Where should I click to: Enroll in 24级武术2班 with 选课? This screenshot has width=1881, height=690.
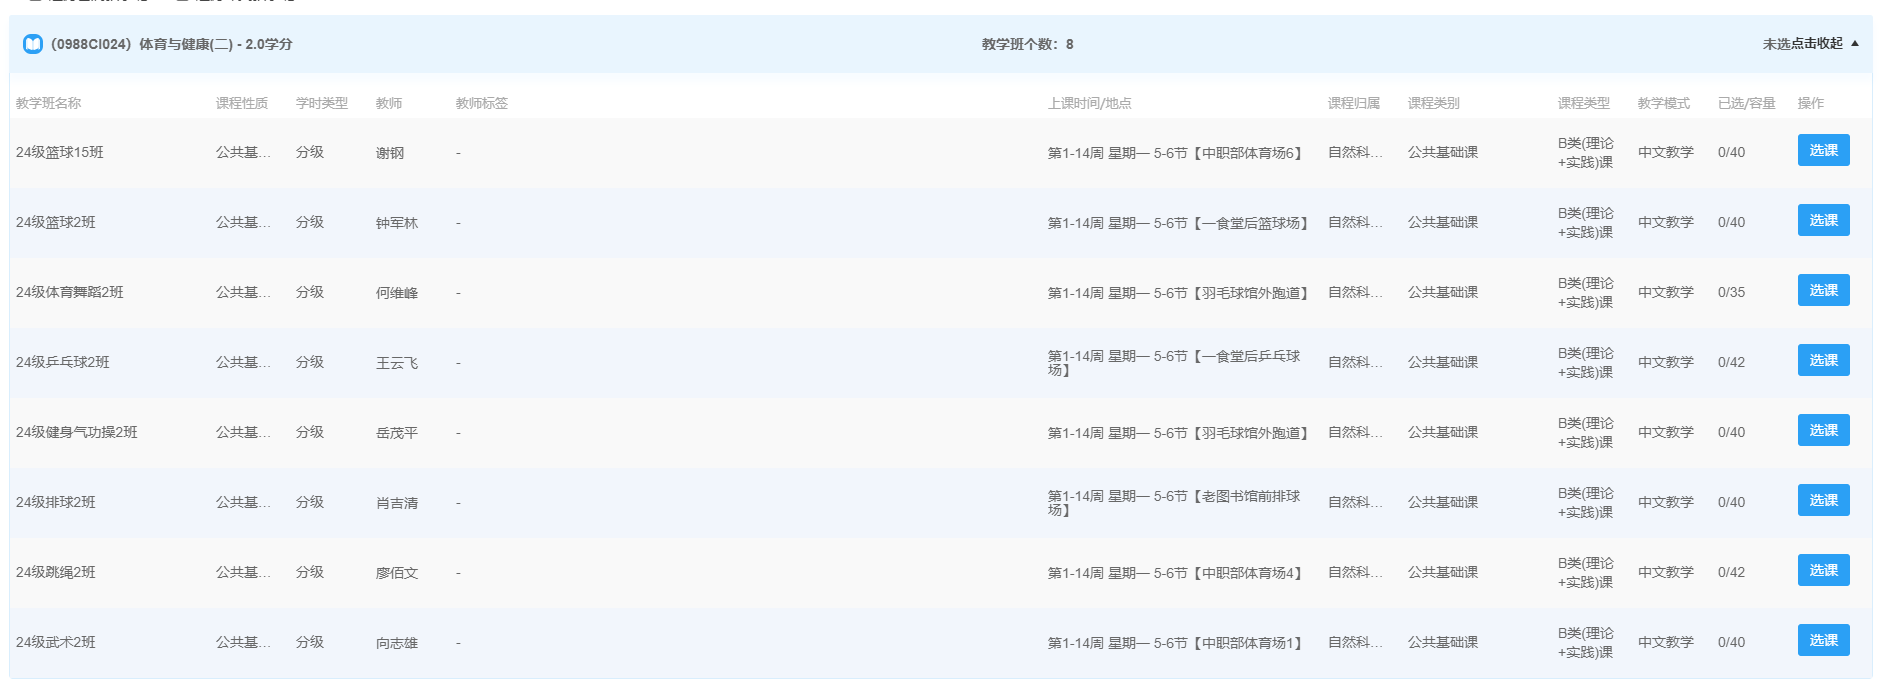pyautogui.click(x=1822, y=641)
